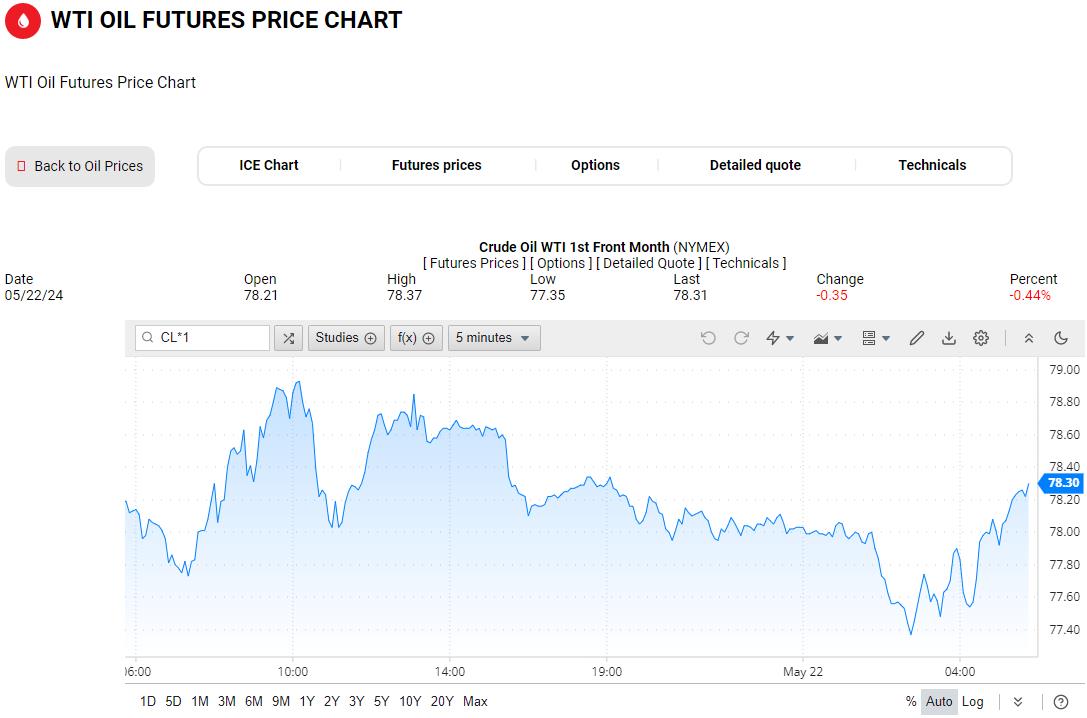Undo the last chart action
This screenshot has height=718, width=1087.
click(x=708, y=338)
